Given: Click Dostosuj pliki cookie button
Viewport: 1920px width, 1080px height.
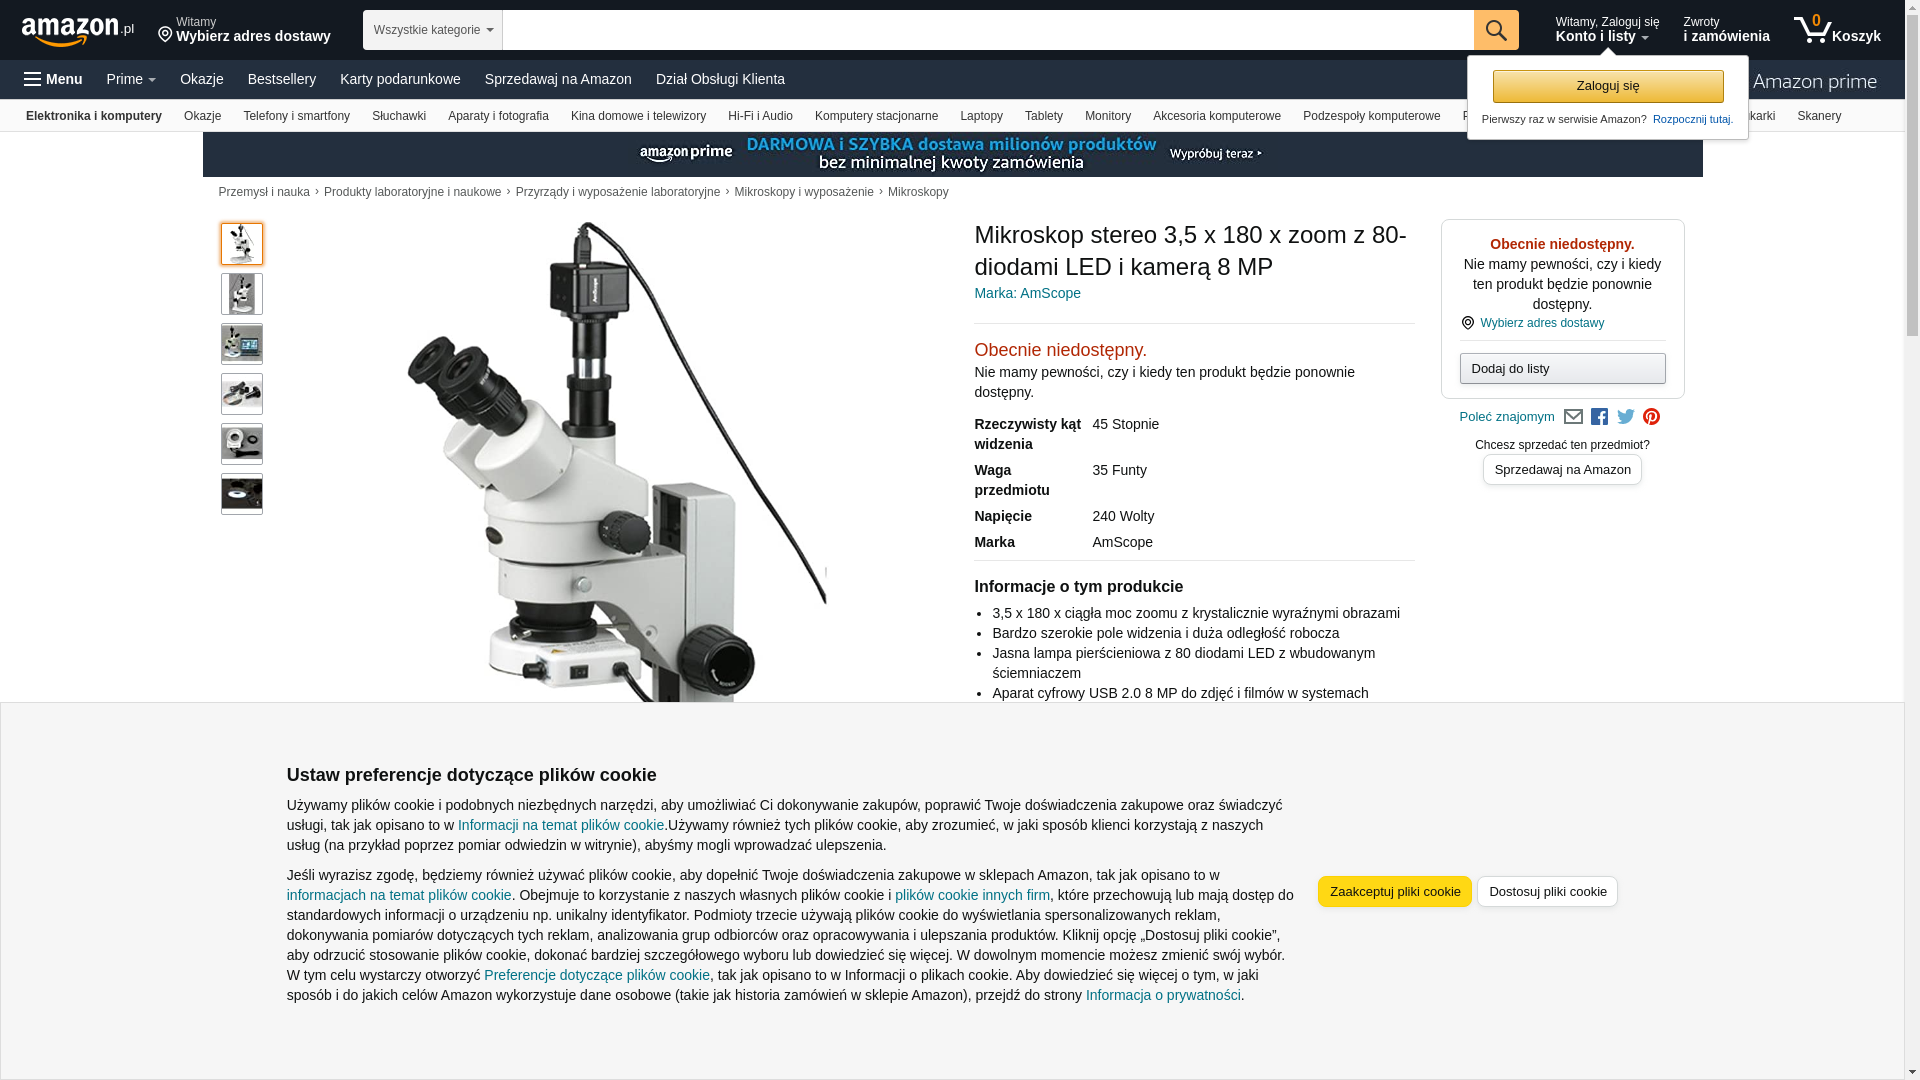Looking at the screenshot, I should point(1547,892).
